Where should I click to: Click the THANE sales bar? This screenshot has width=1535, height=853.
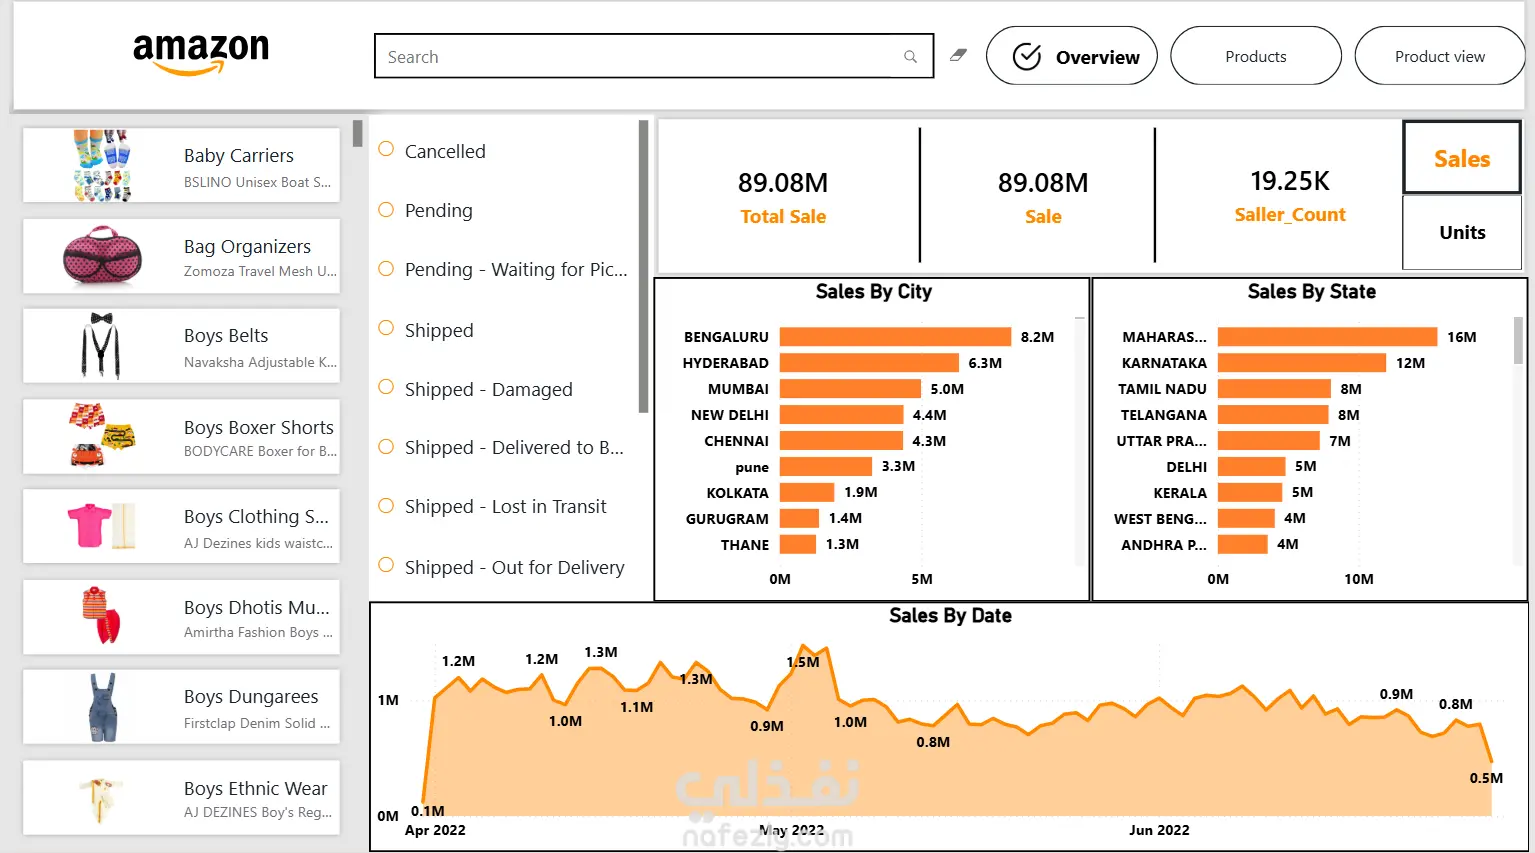[x=798, y=544]
